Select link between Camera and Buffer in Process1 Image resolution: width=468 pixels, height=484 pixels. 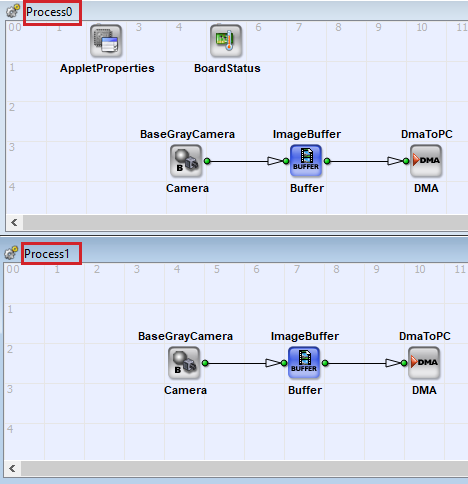pyautogui.click(x=237, y=363)
